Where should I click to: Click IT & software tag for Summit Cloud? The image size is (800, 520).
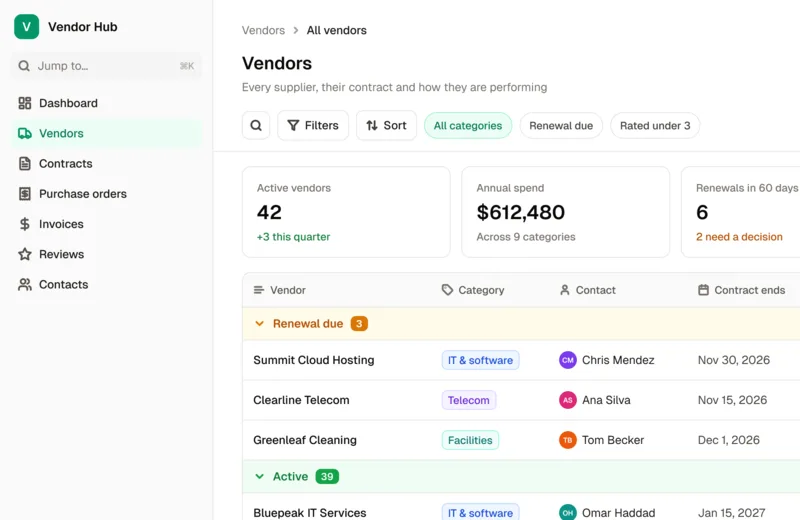click(x=480, y=360)
